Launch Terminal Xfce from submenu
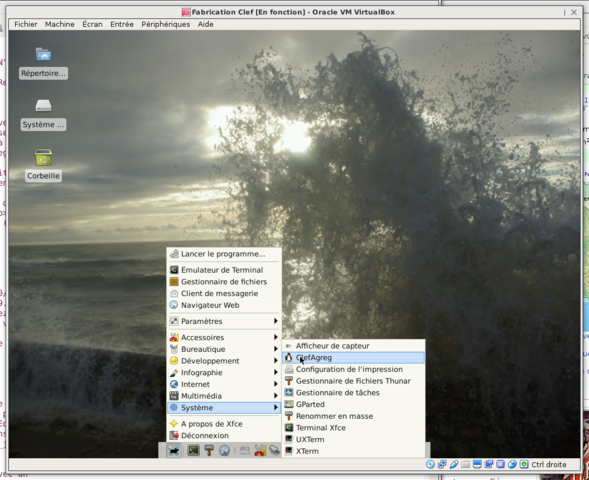The width and height of the screenshot is (589, 480). [x=353, y=427]
